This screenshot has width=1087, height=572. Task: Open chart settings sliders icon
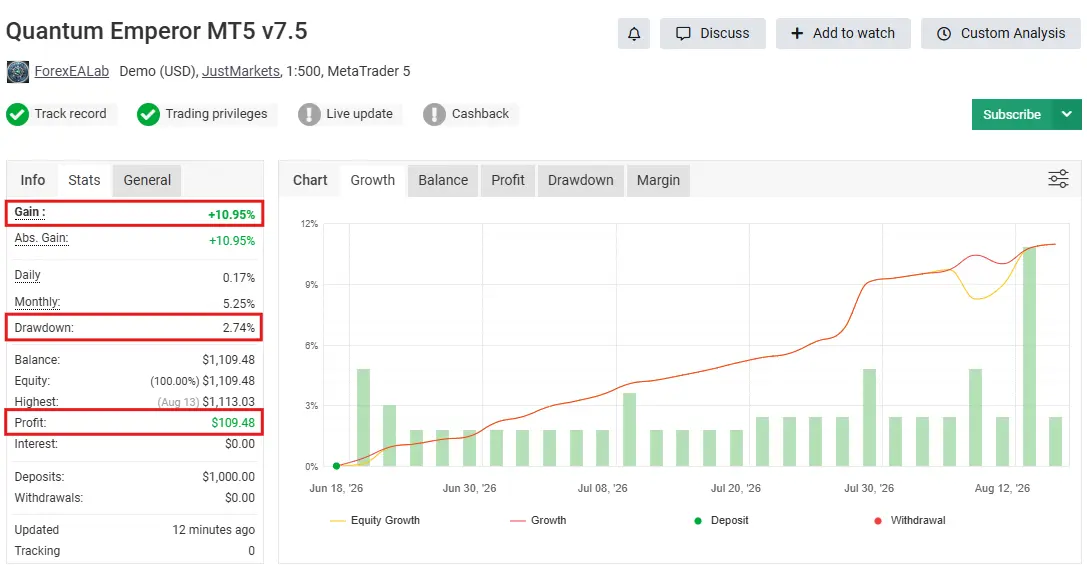(x=1058, y=179)
